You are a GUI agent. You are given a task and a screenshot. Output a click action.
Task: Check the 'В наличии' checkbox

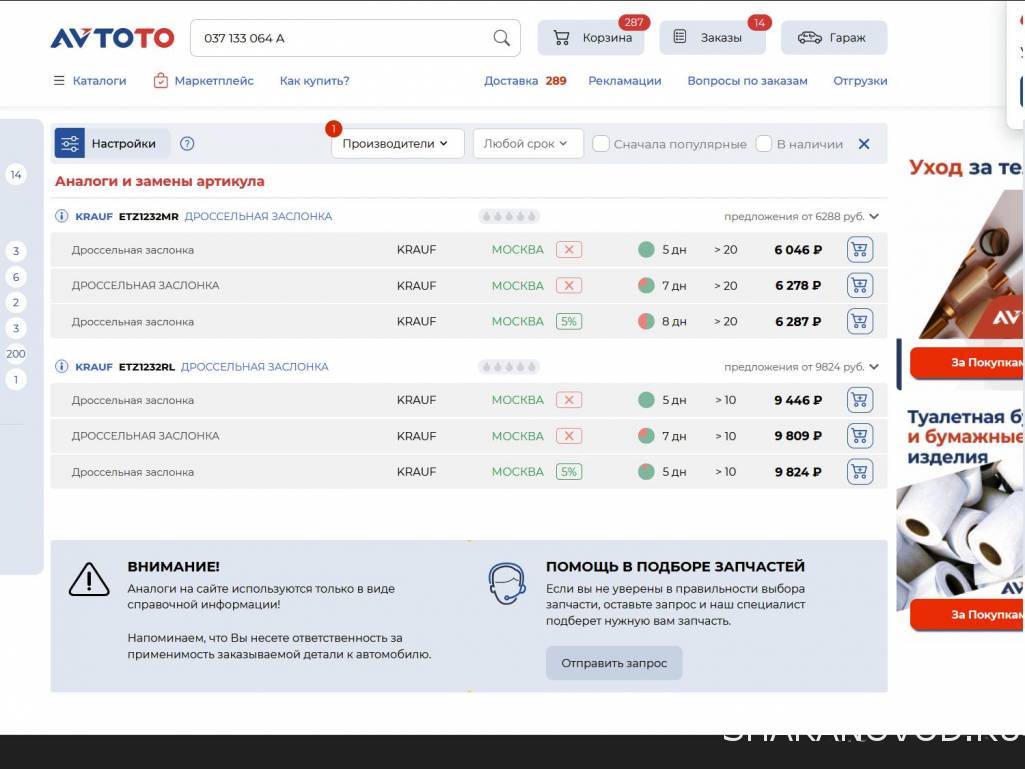tap(764, 144)
